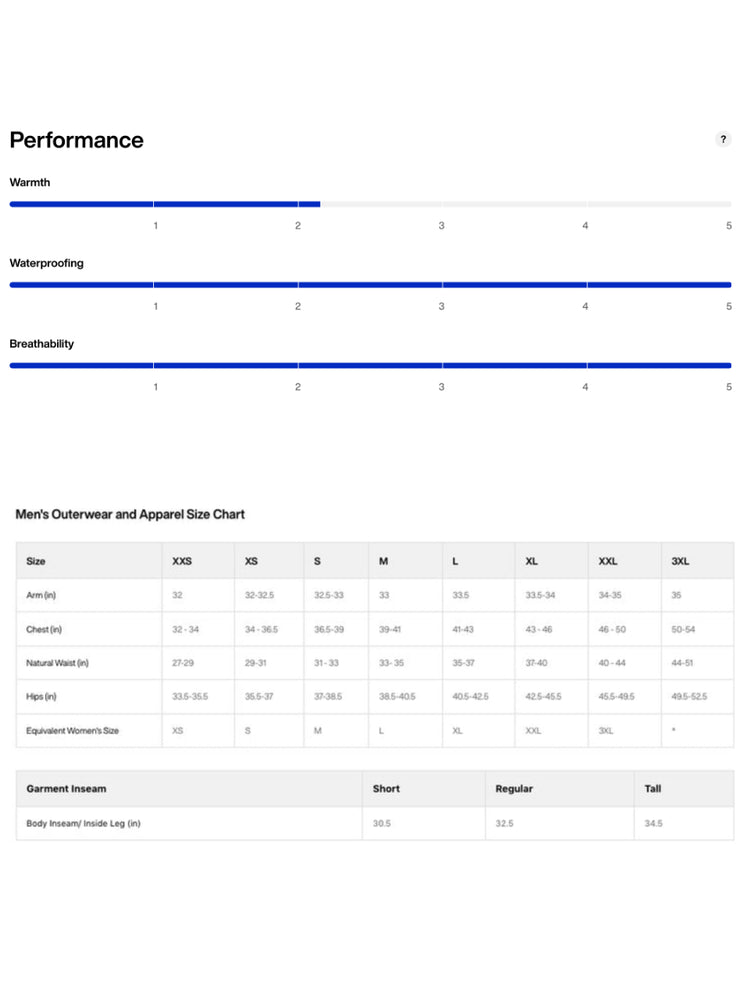
Task: Click the Garment Inseam header cell
Action: click(66, 789)
